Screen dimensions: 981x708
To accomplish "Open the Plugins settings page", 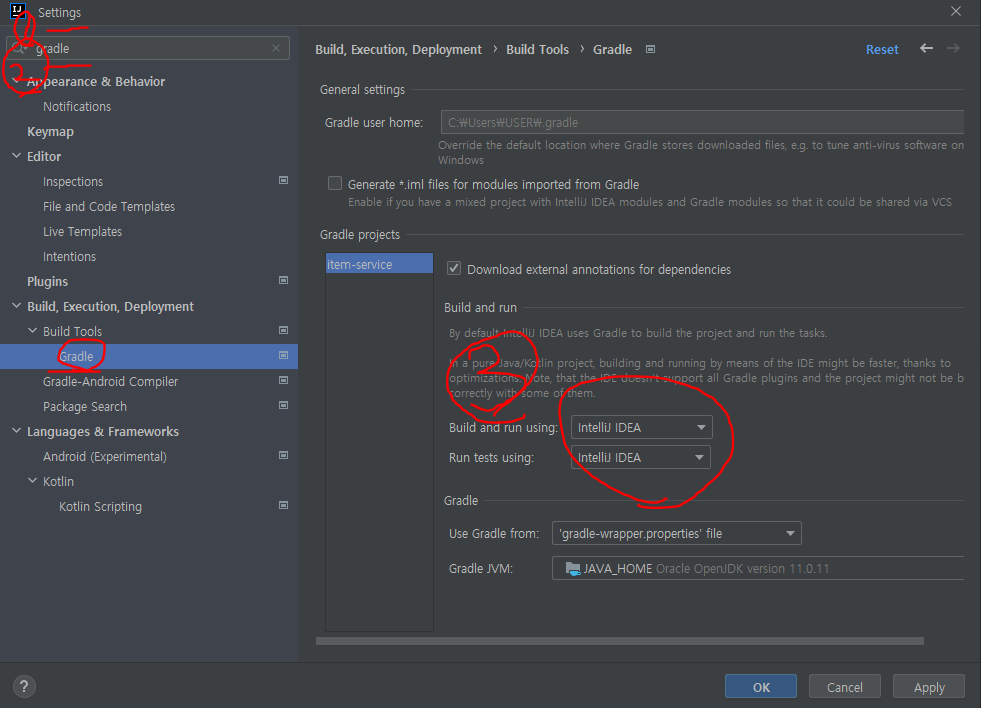I will point(47,281).
